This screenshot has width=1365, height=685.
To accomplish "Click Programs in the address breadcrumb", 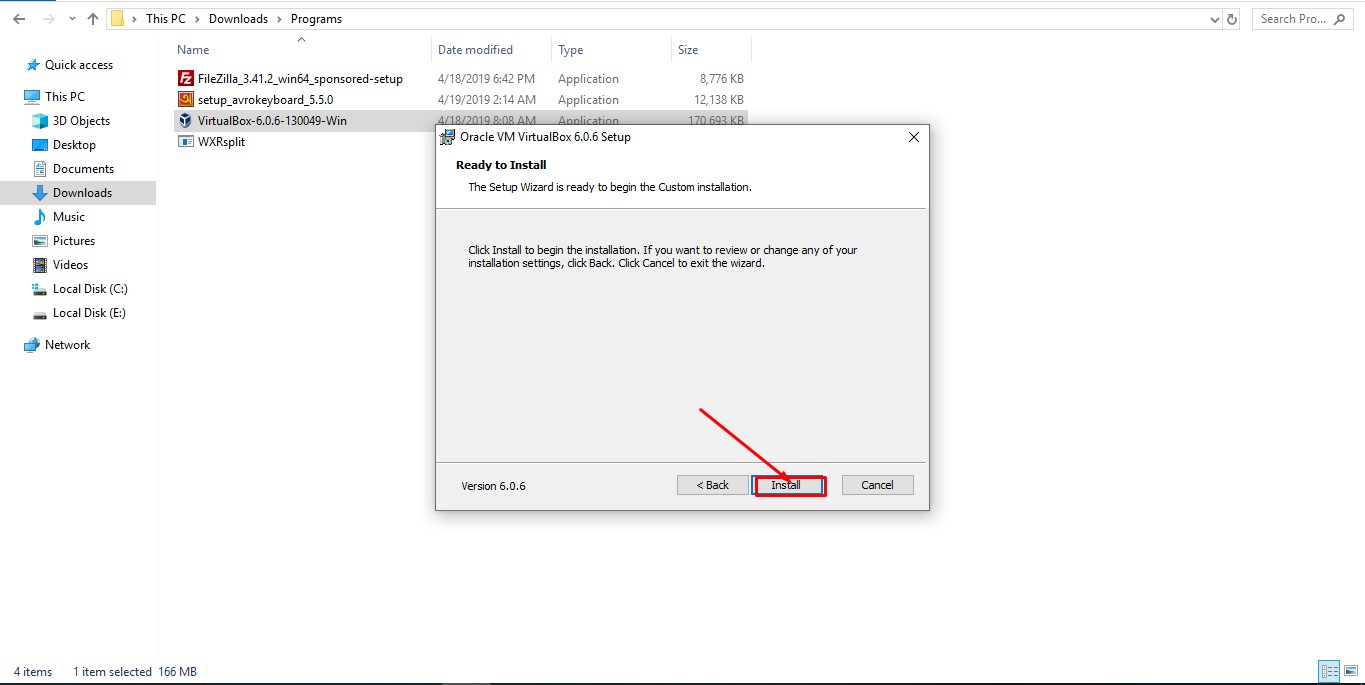I will [x=316, y=19].
